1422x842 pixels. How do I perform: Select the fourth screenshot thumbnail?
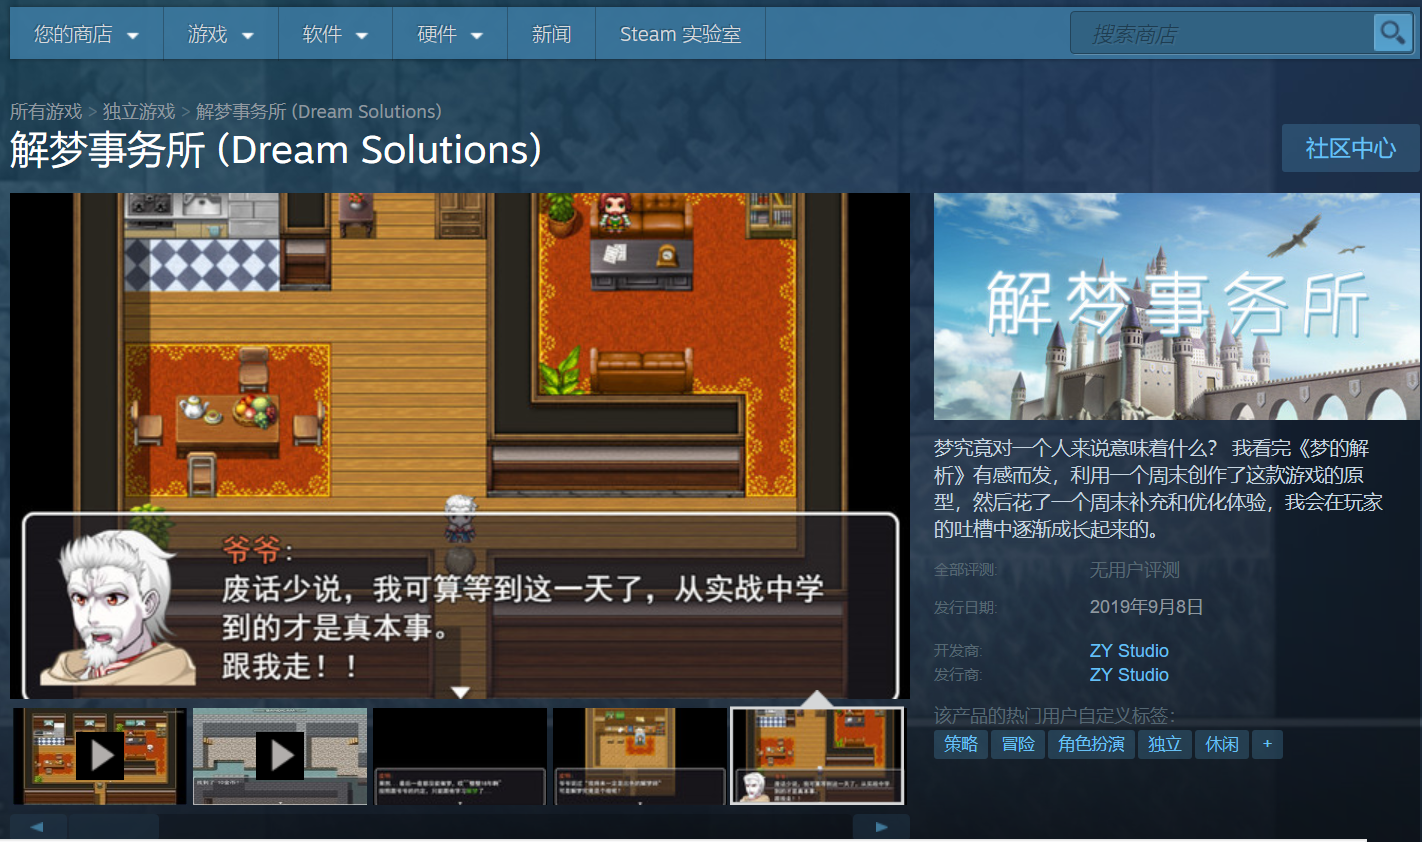(x=640, y=756)
